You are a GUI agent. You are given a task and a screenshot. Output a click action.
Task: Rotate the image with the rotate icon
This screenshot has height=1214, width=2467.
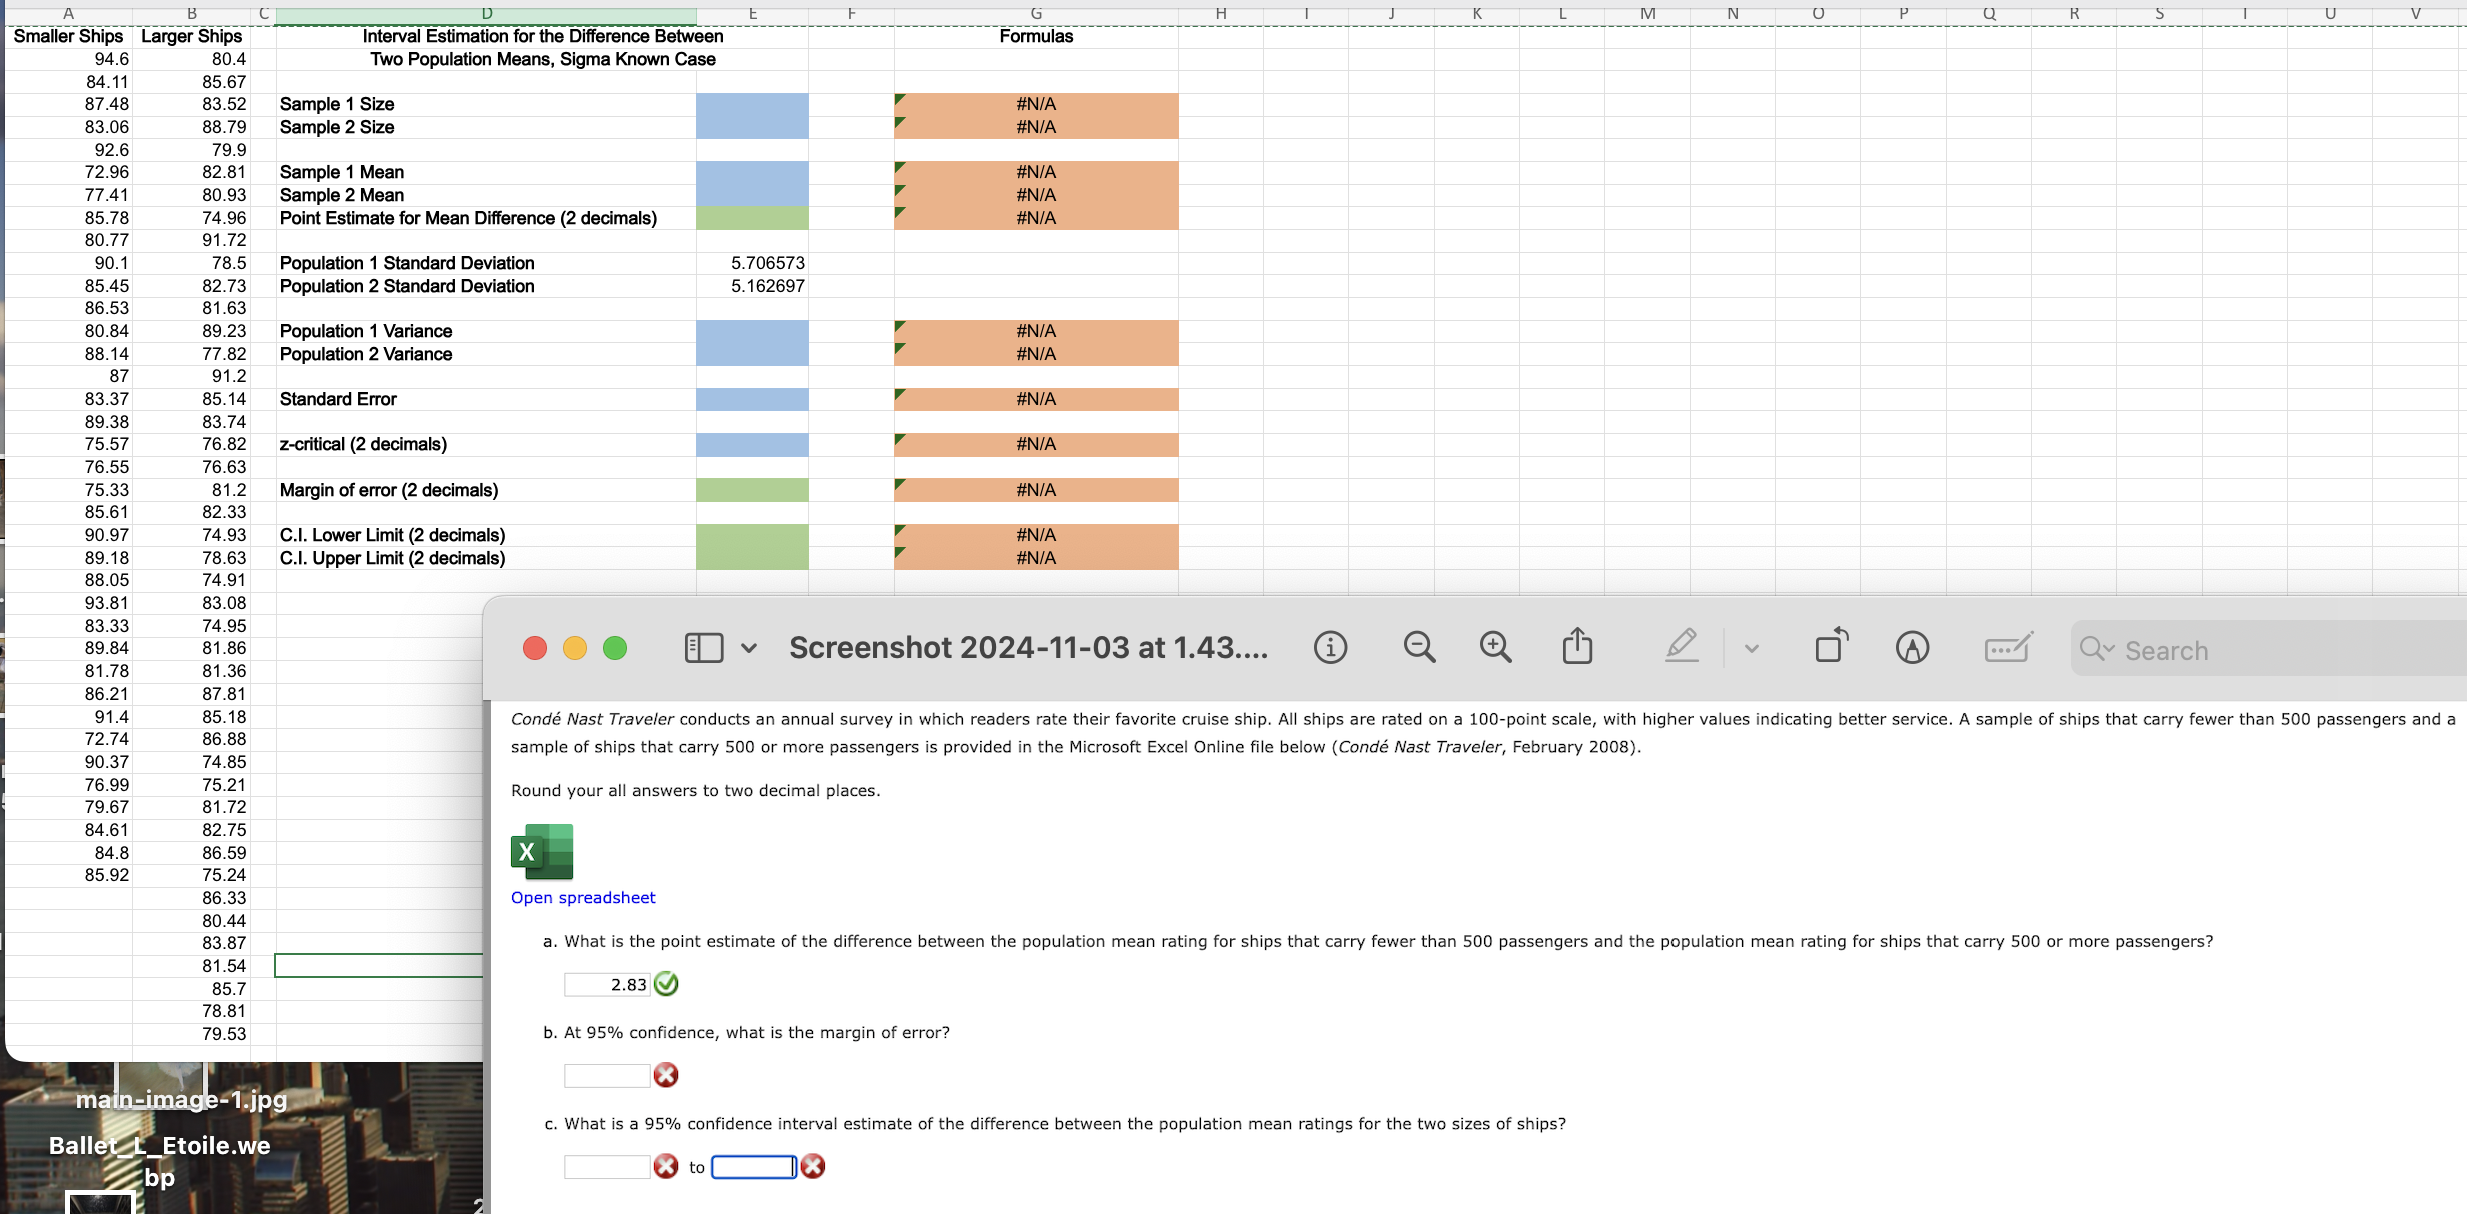[1831, 646]
